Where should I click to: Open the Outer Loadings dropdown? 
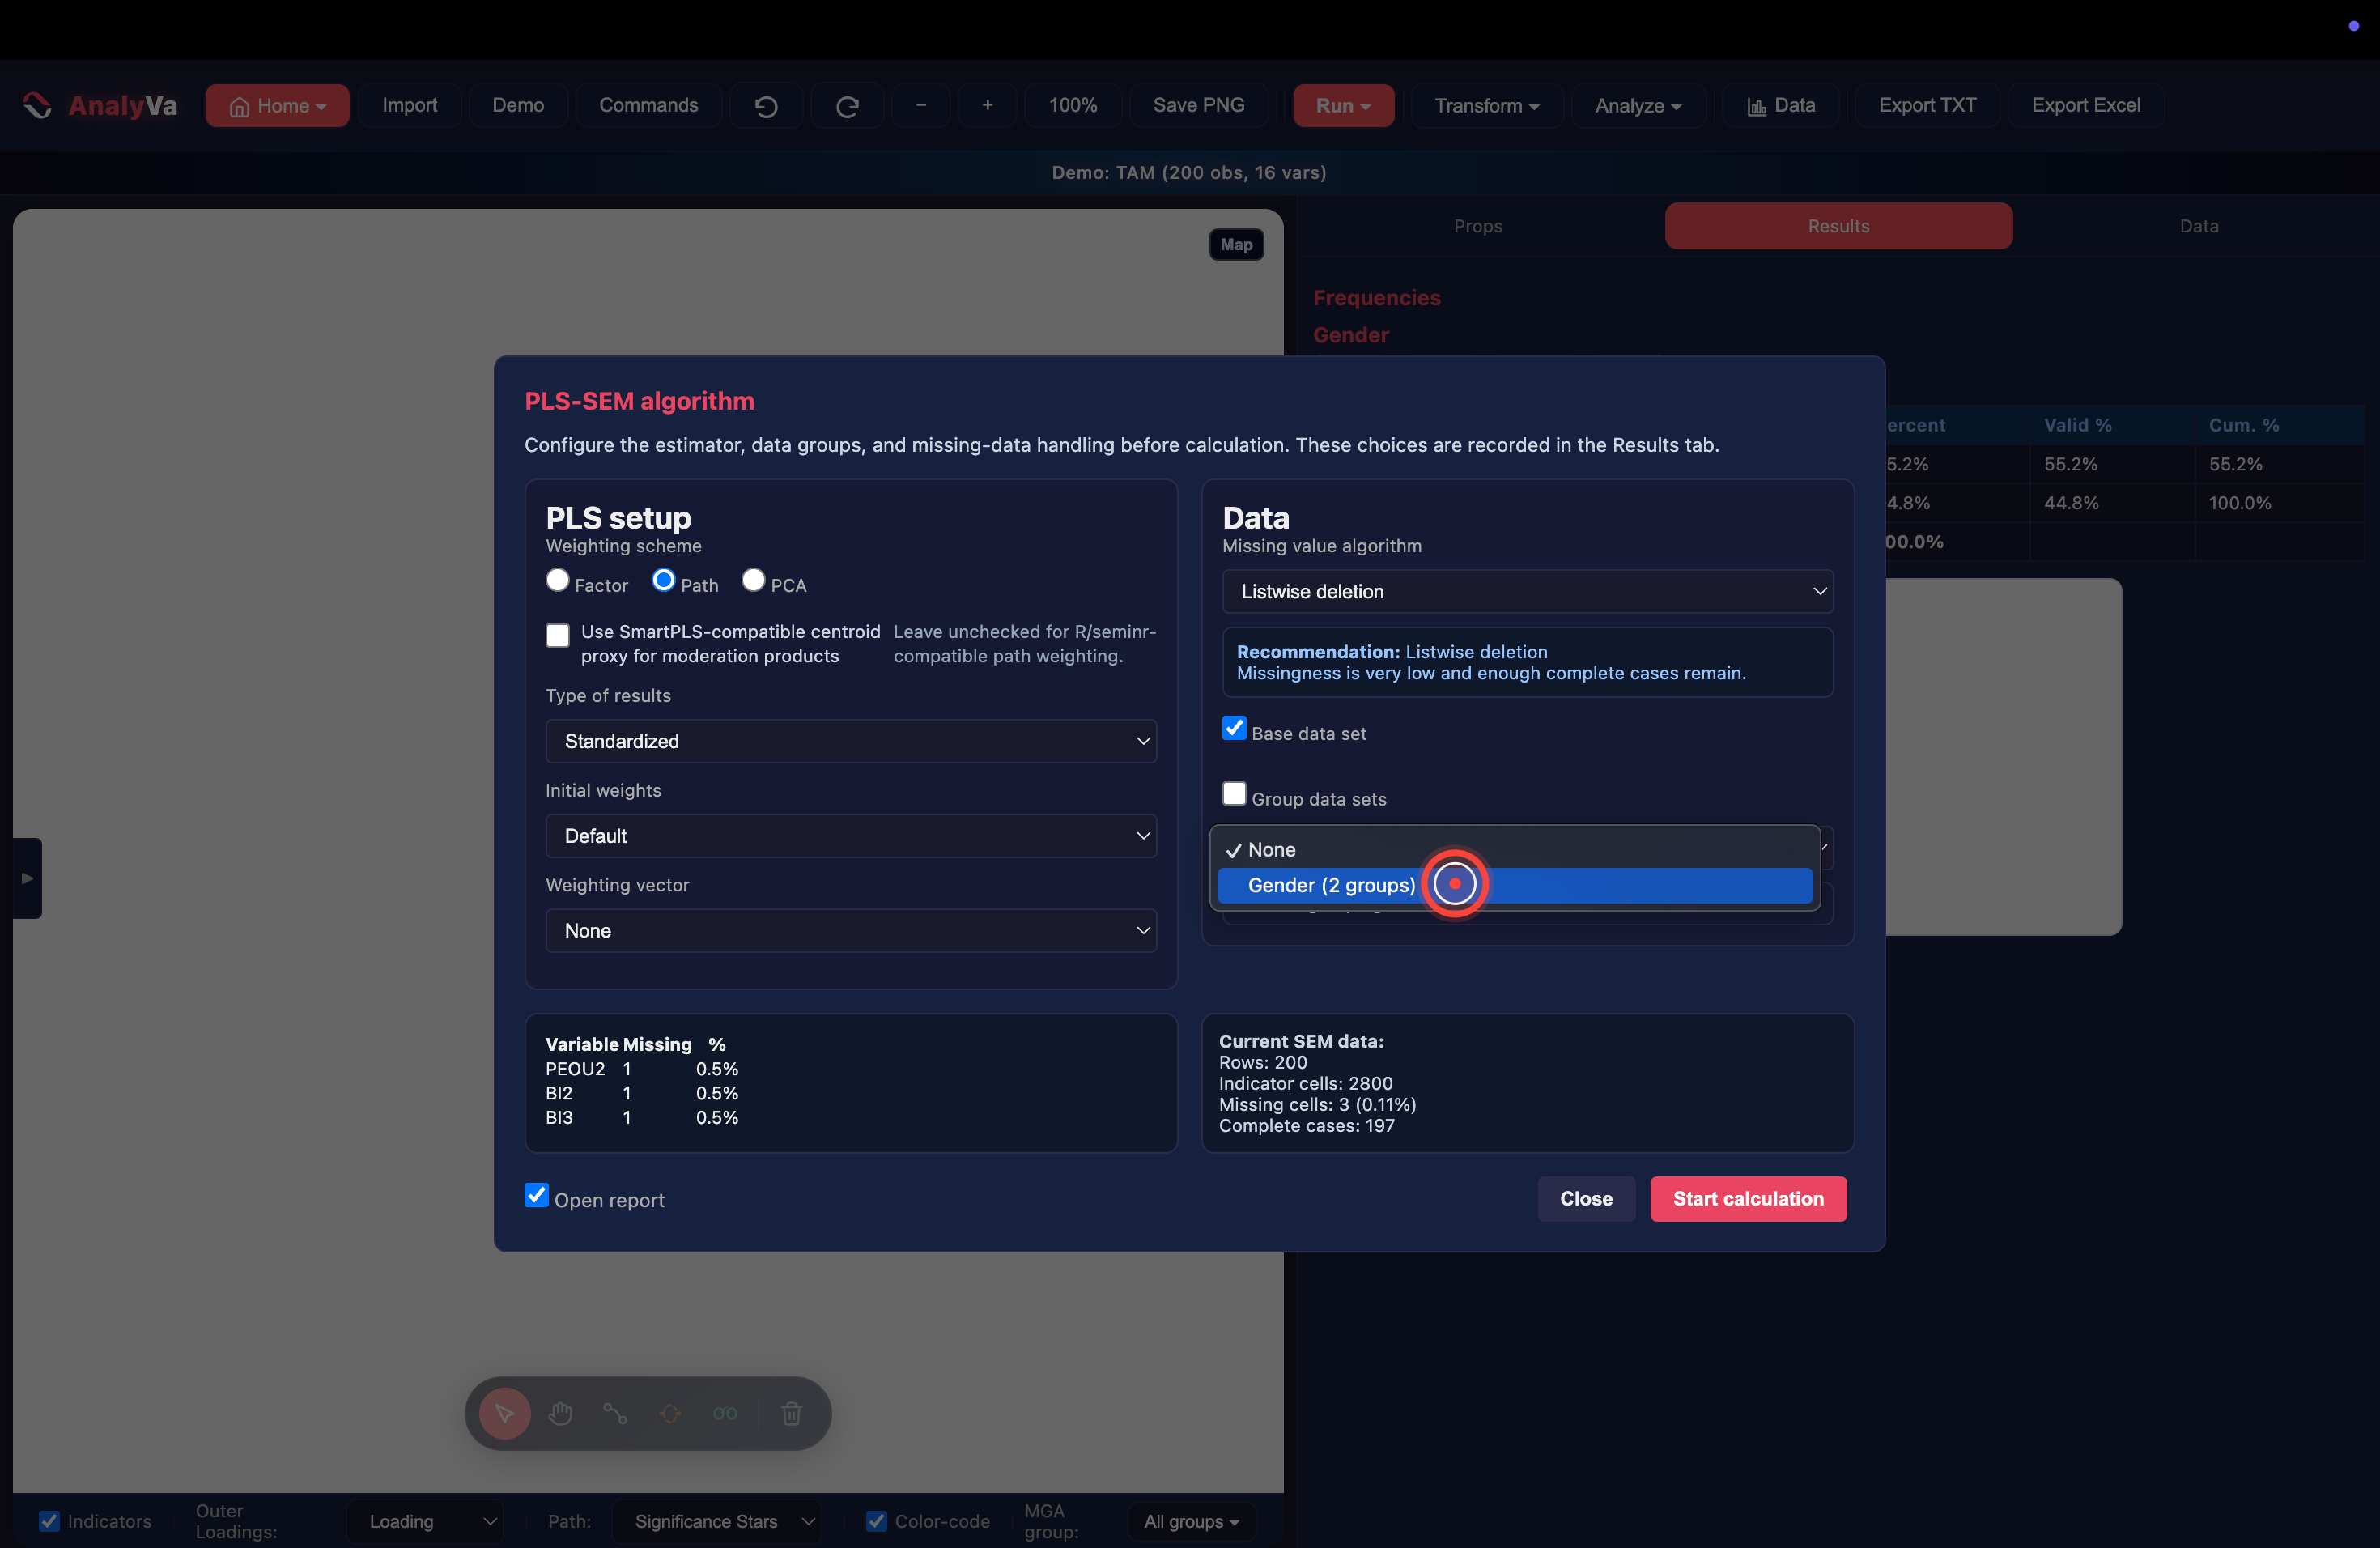tap(426, 1521)
